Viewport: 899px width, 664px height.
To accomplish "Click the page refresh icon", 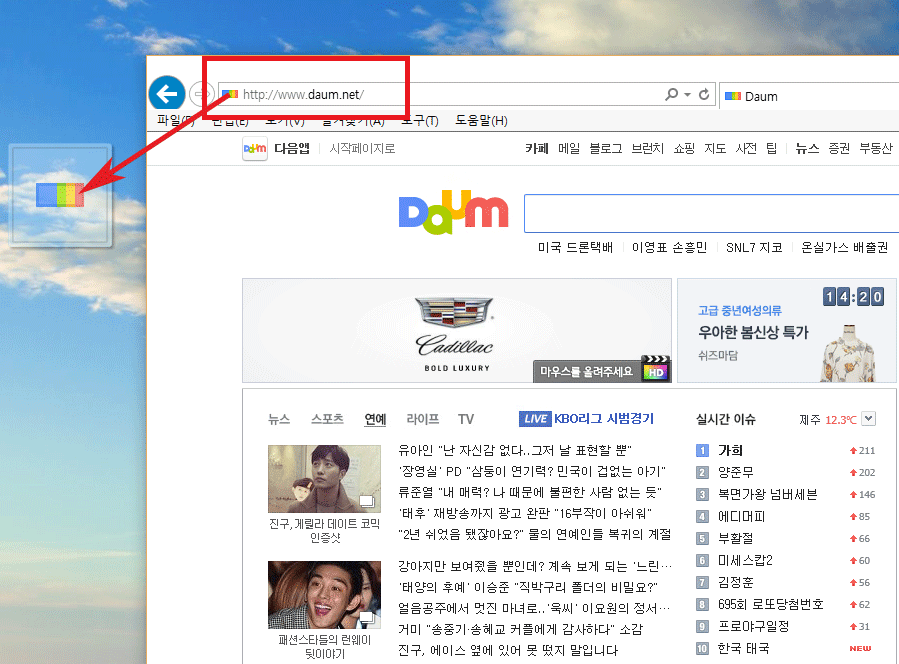I will click(x=704, y=94).
